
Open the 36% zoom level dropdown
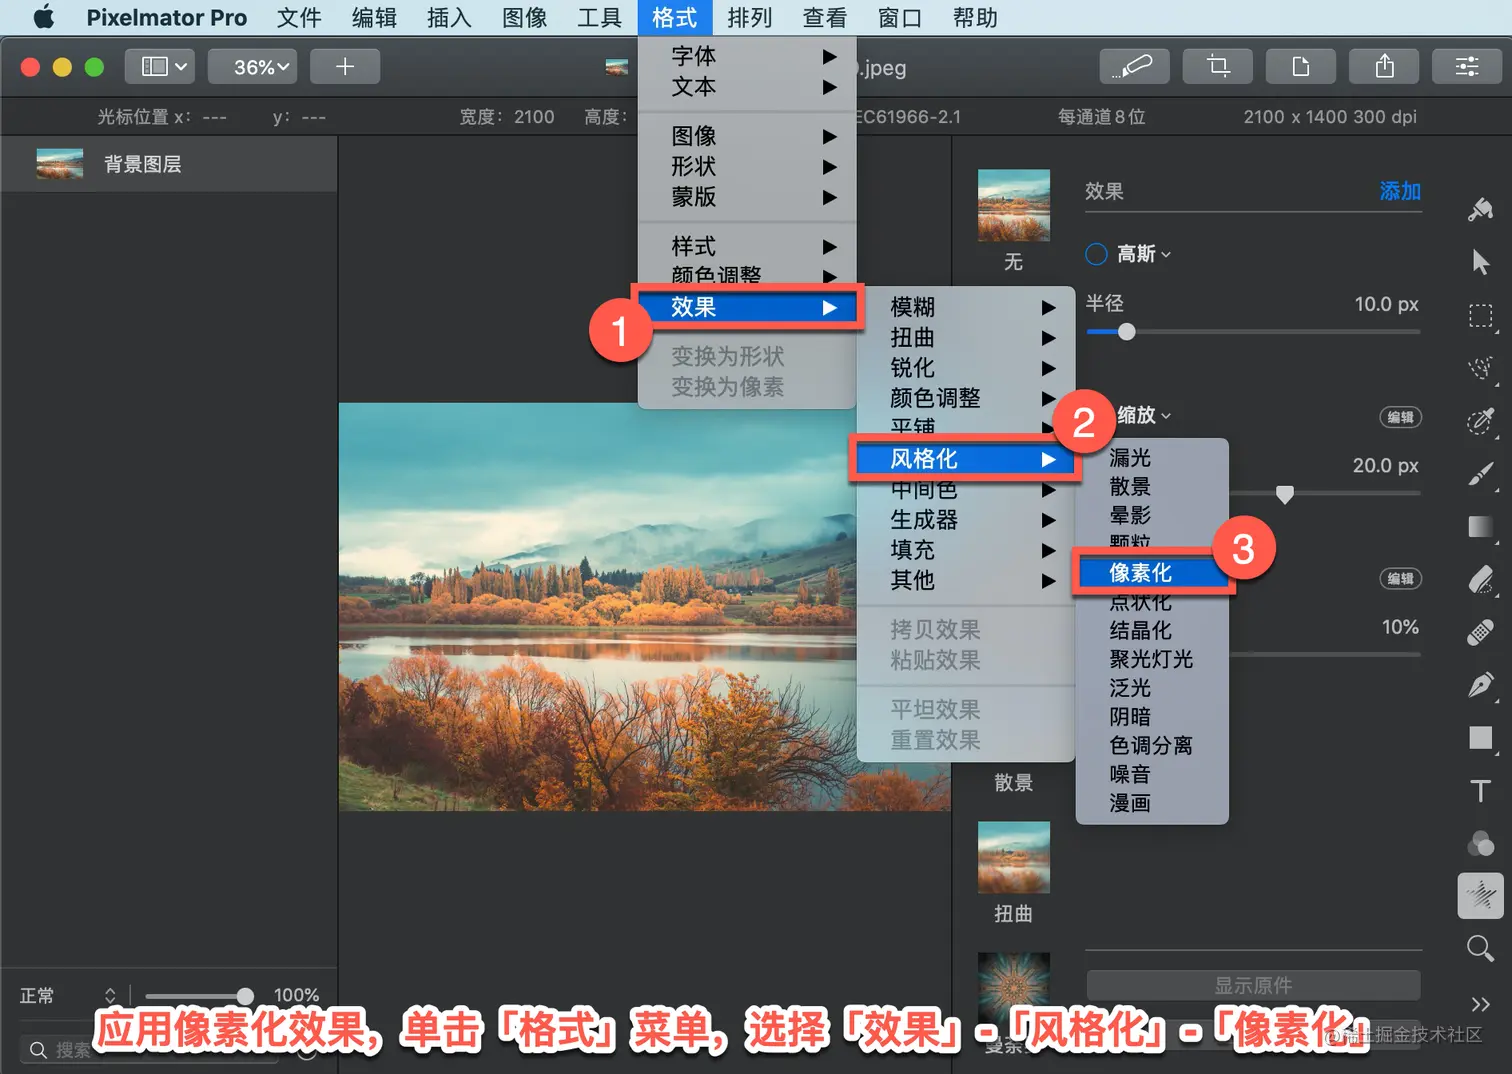(252, 66)
